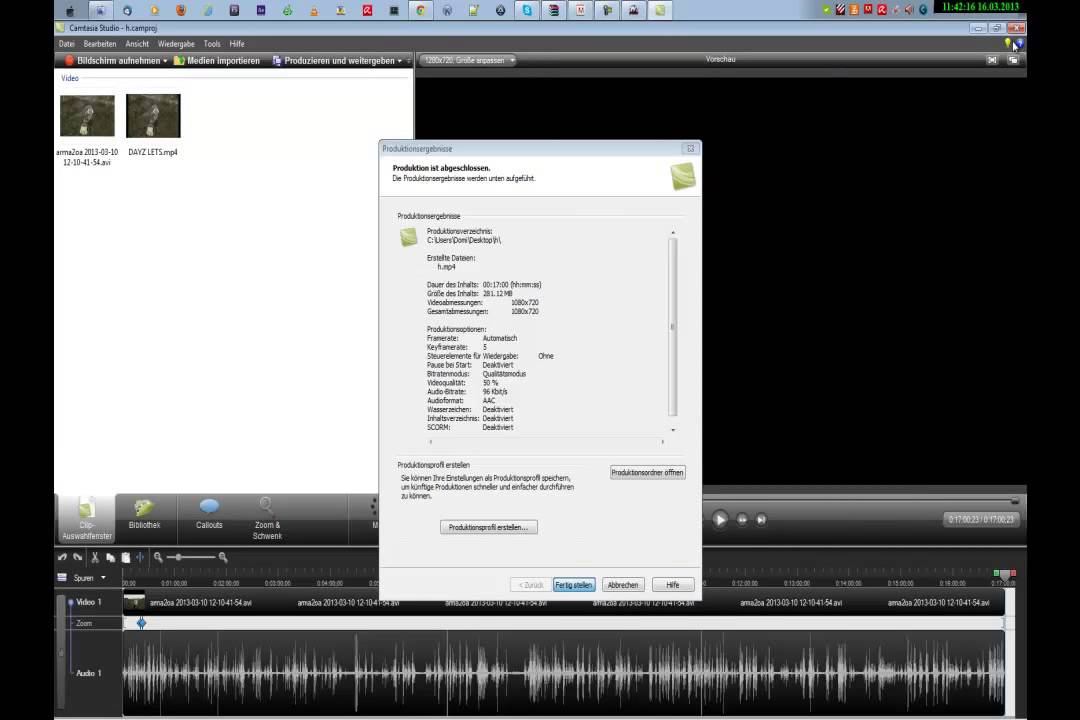The height and width of the screenshot is (720, 1080).
Task: Adjust the timeline zoom slider
Action: (179, 557)
